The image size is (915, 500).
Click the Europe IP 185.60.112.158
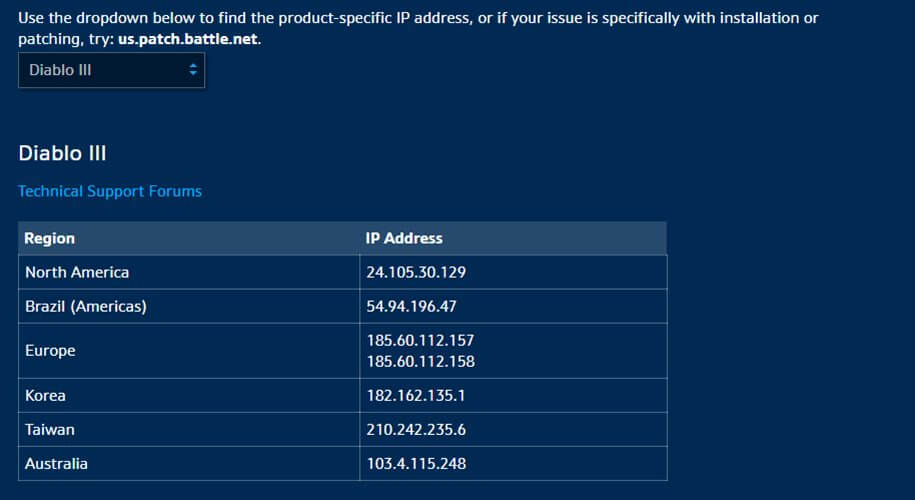420,361
